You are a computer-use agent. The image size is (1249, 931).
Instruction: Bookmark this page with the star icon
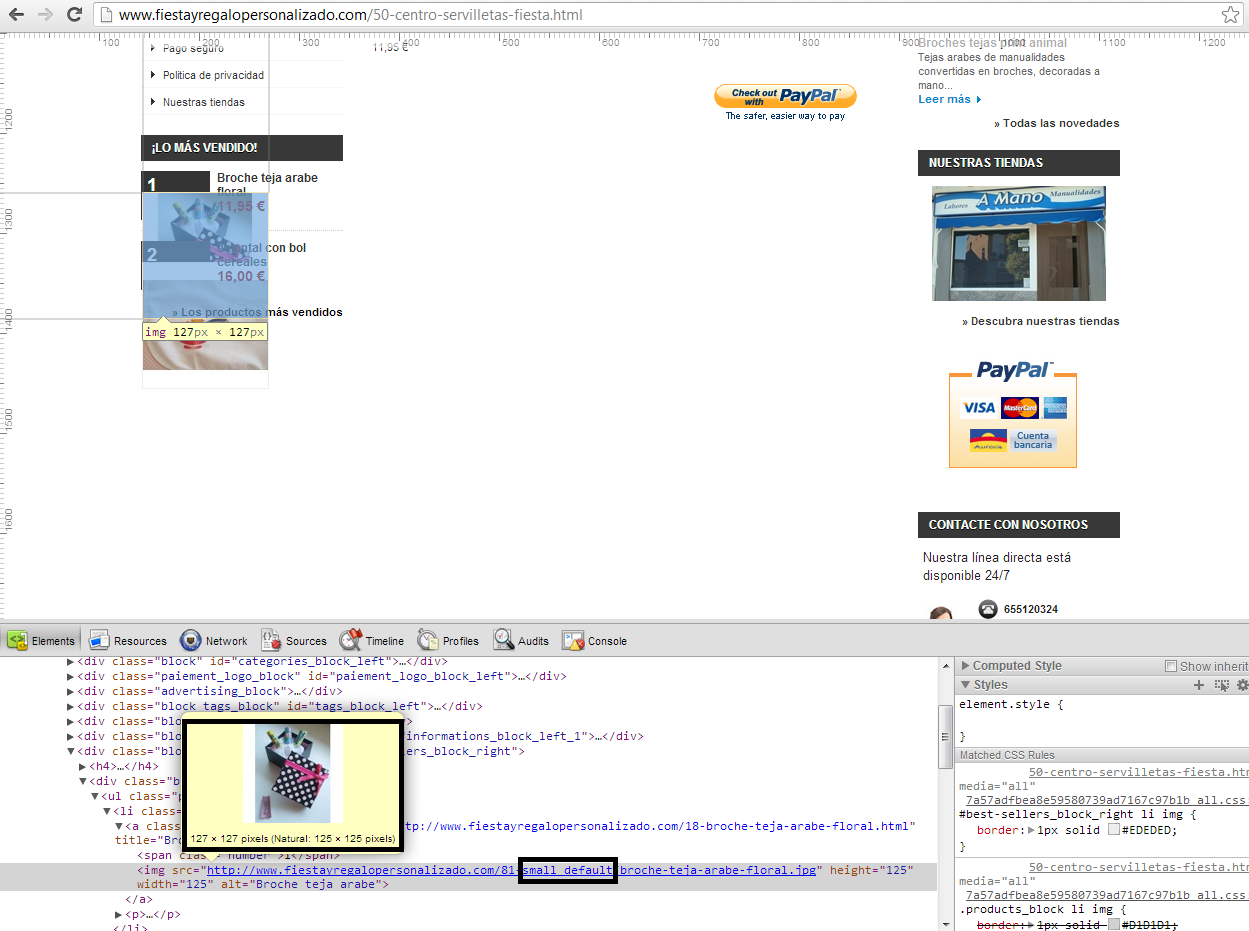click(1230, 15)
